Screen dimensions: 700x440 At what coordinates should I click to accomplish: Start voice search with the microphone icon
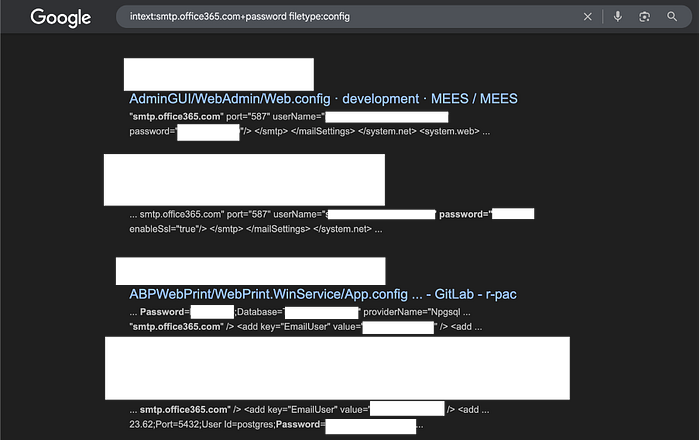pyautogui.click(x=617, y=17)
